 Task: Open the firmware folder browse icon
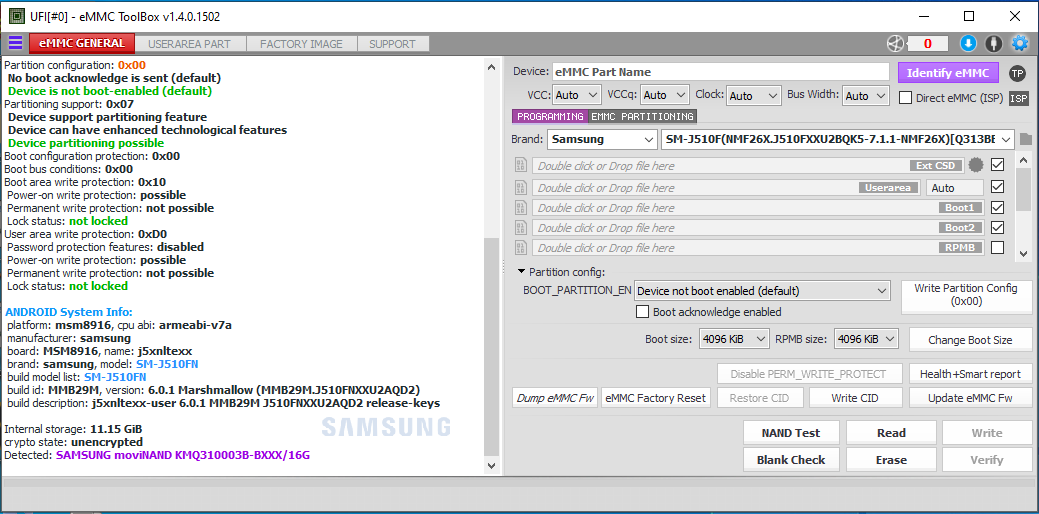click(x=1026, y=140)
